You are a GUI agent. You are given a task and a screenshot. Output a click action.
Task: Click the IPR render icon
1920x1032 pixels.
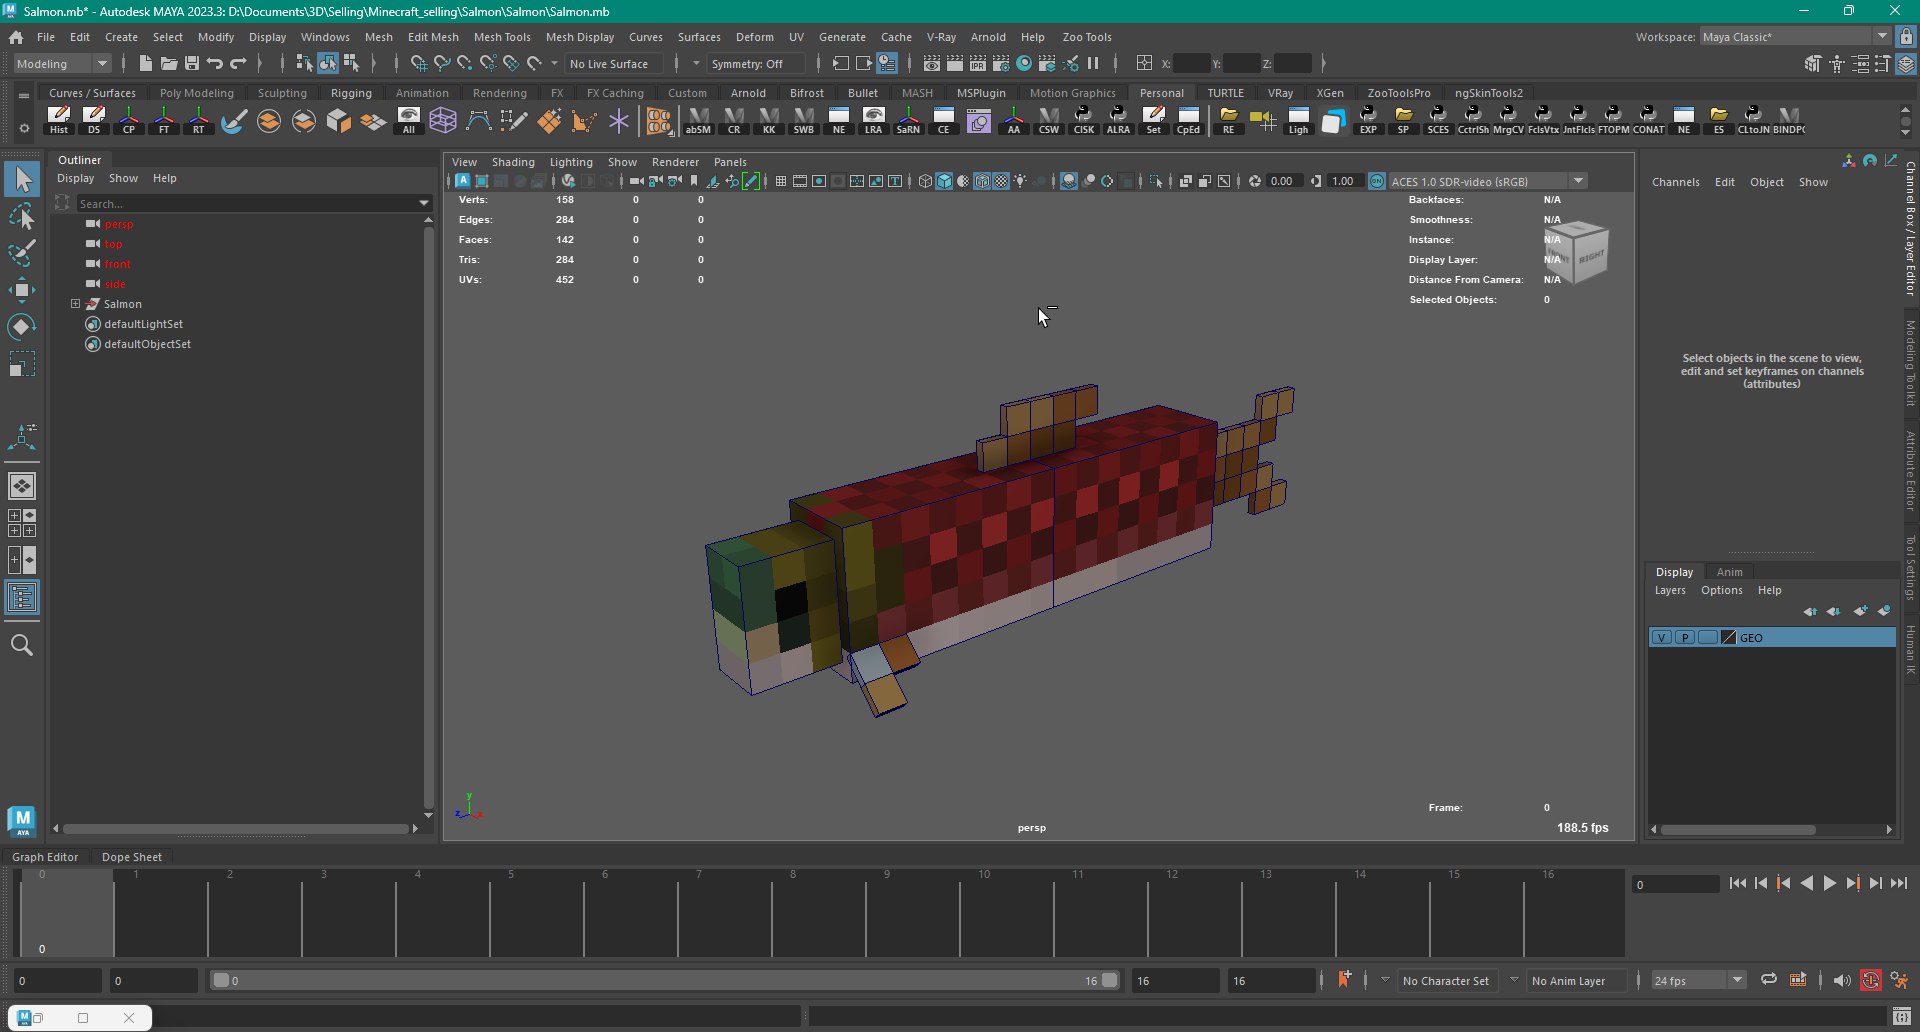(x=978, y=63)
